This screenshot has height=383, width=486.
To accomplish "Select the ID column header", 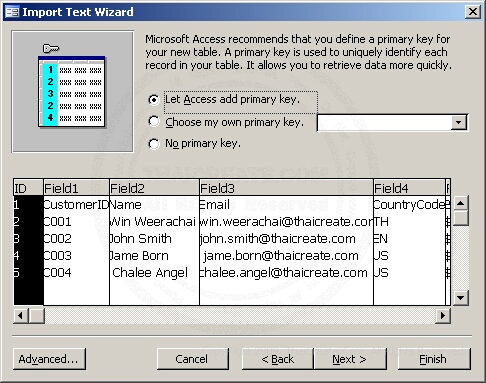I will (x=28, y=188).
